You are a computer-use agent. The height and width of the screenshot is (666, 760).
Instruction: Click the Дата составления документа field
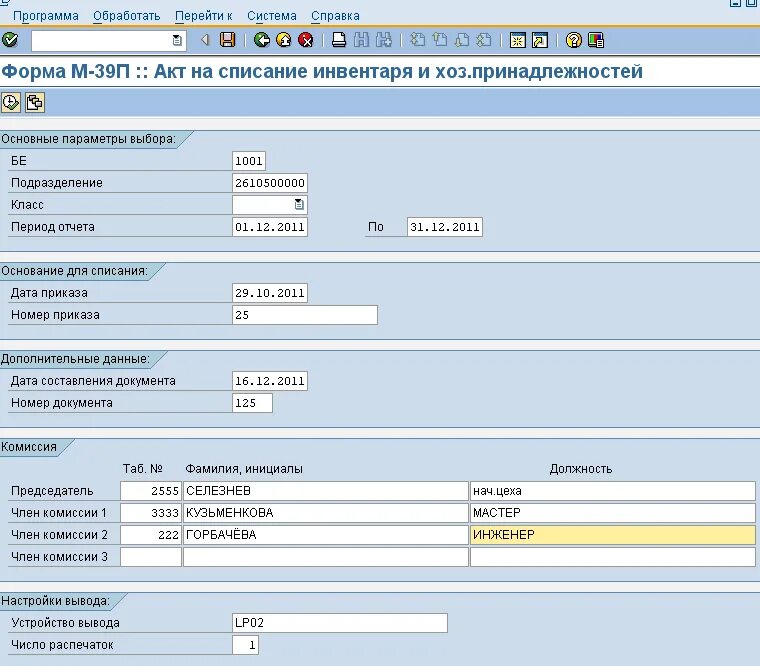pyautogui.click(x=269, y=381)
